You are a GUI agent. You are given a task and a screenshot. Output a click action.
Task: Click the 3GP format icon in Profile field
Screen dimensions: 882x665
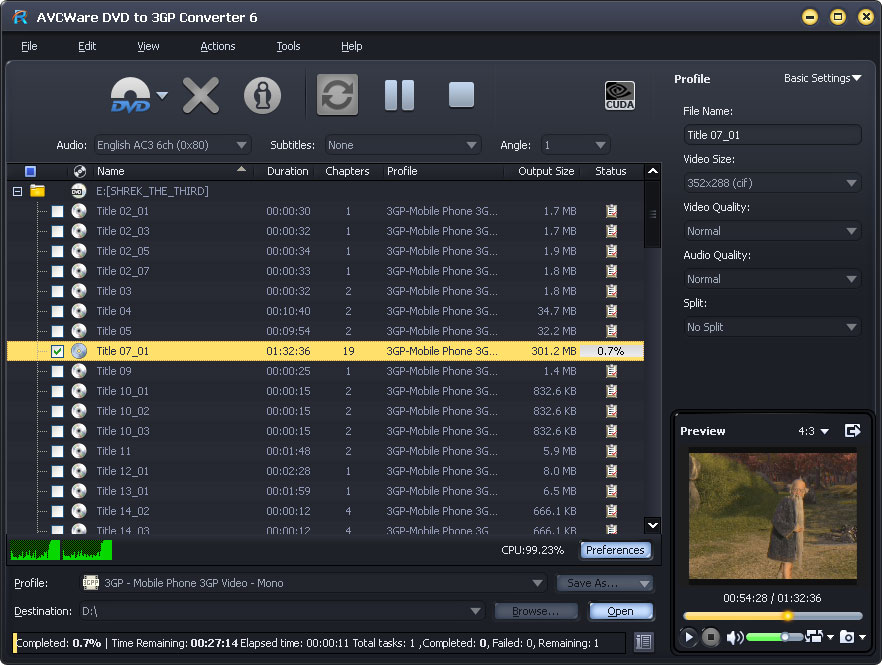click(91, 582)
